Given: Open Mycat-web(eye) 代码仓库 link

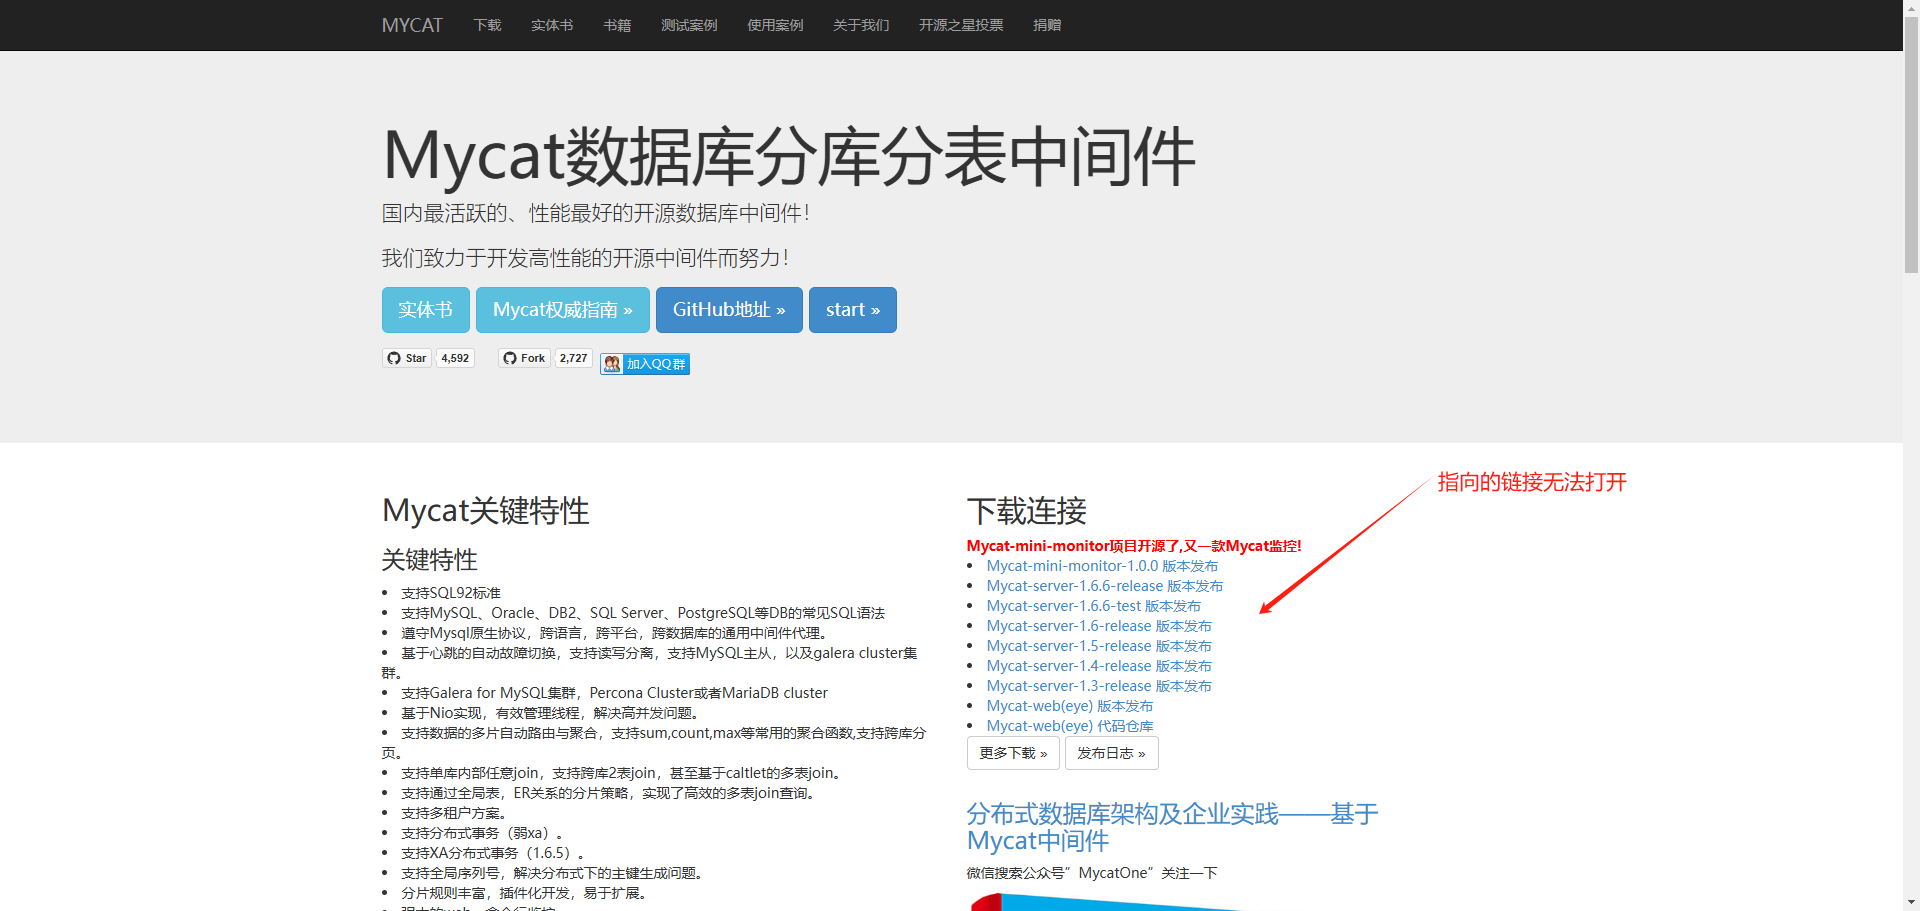Looking at the screenshot, I should [1070, 726].
